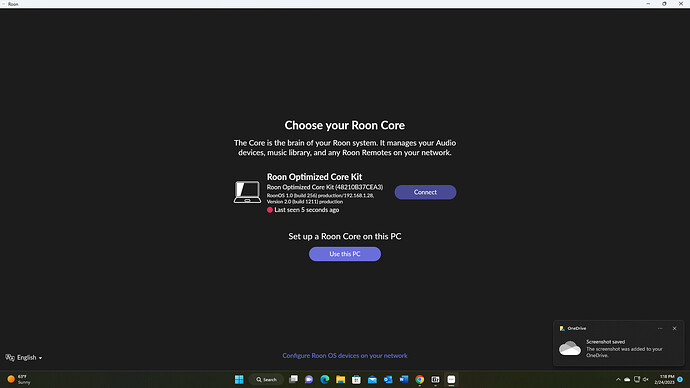This screenshot has width=690, height=388.
Task: Open the weather widget showing Sunny
Action: coord(19,379)
